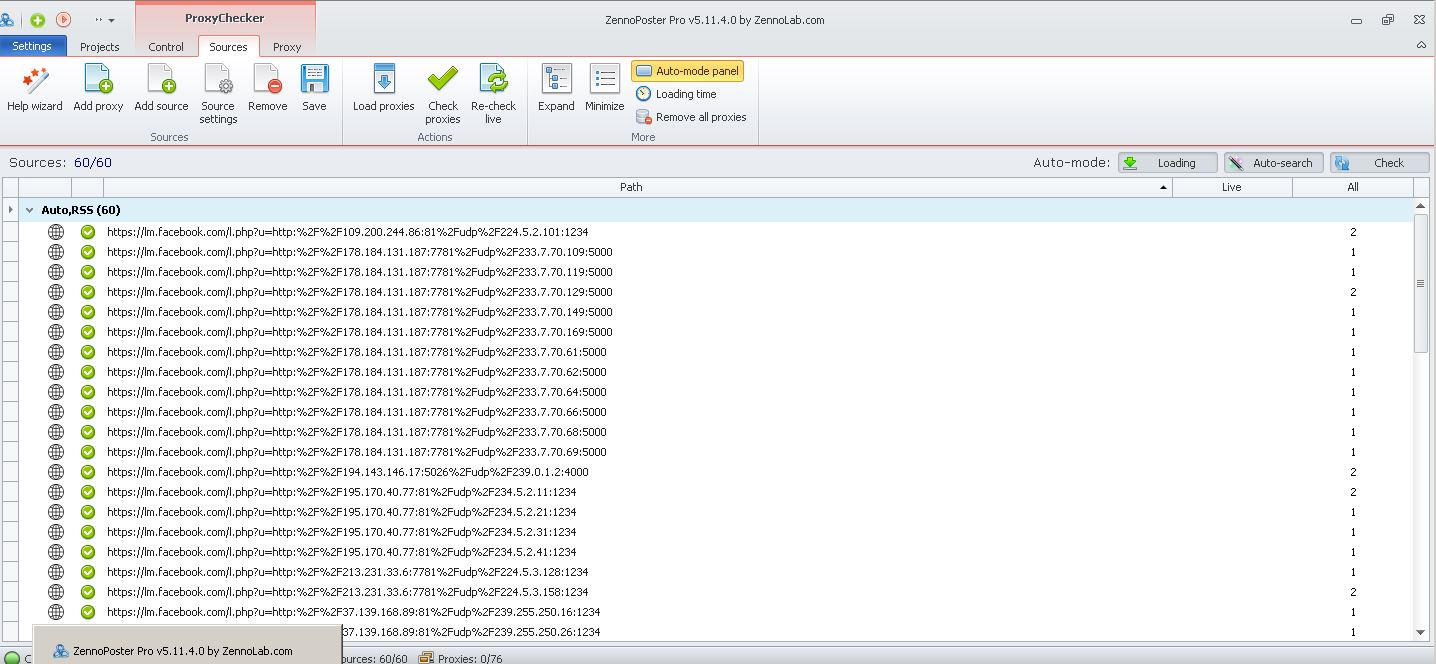Sort by the Live column header

[1232, 187]
